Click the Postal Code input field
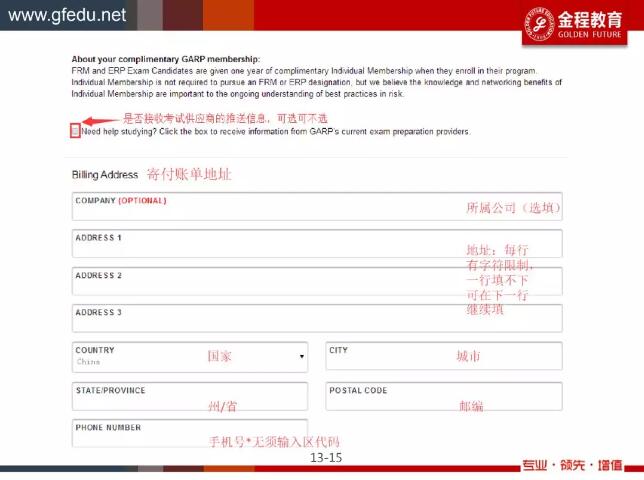Viewport: 644px width, 480px height. [444, 397]
